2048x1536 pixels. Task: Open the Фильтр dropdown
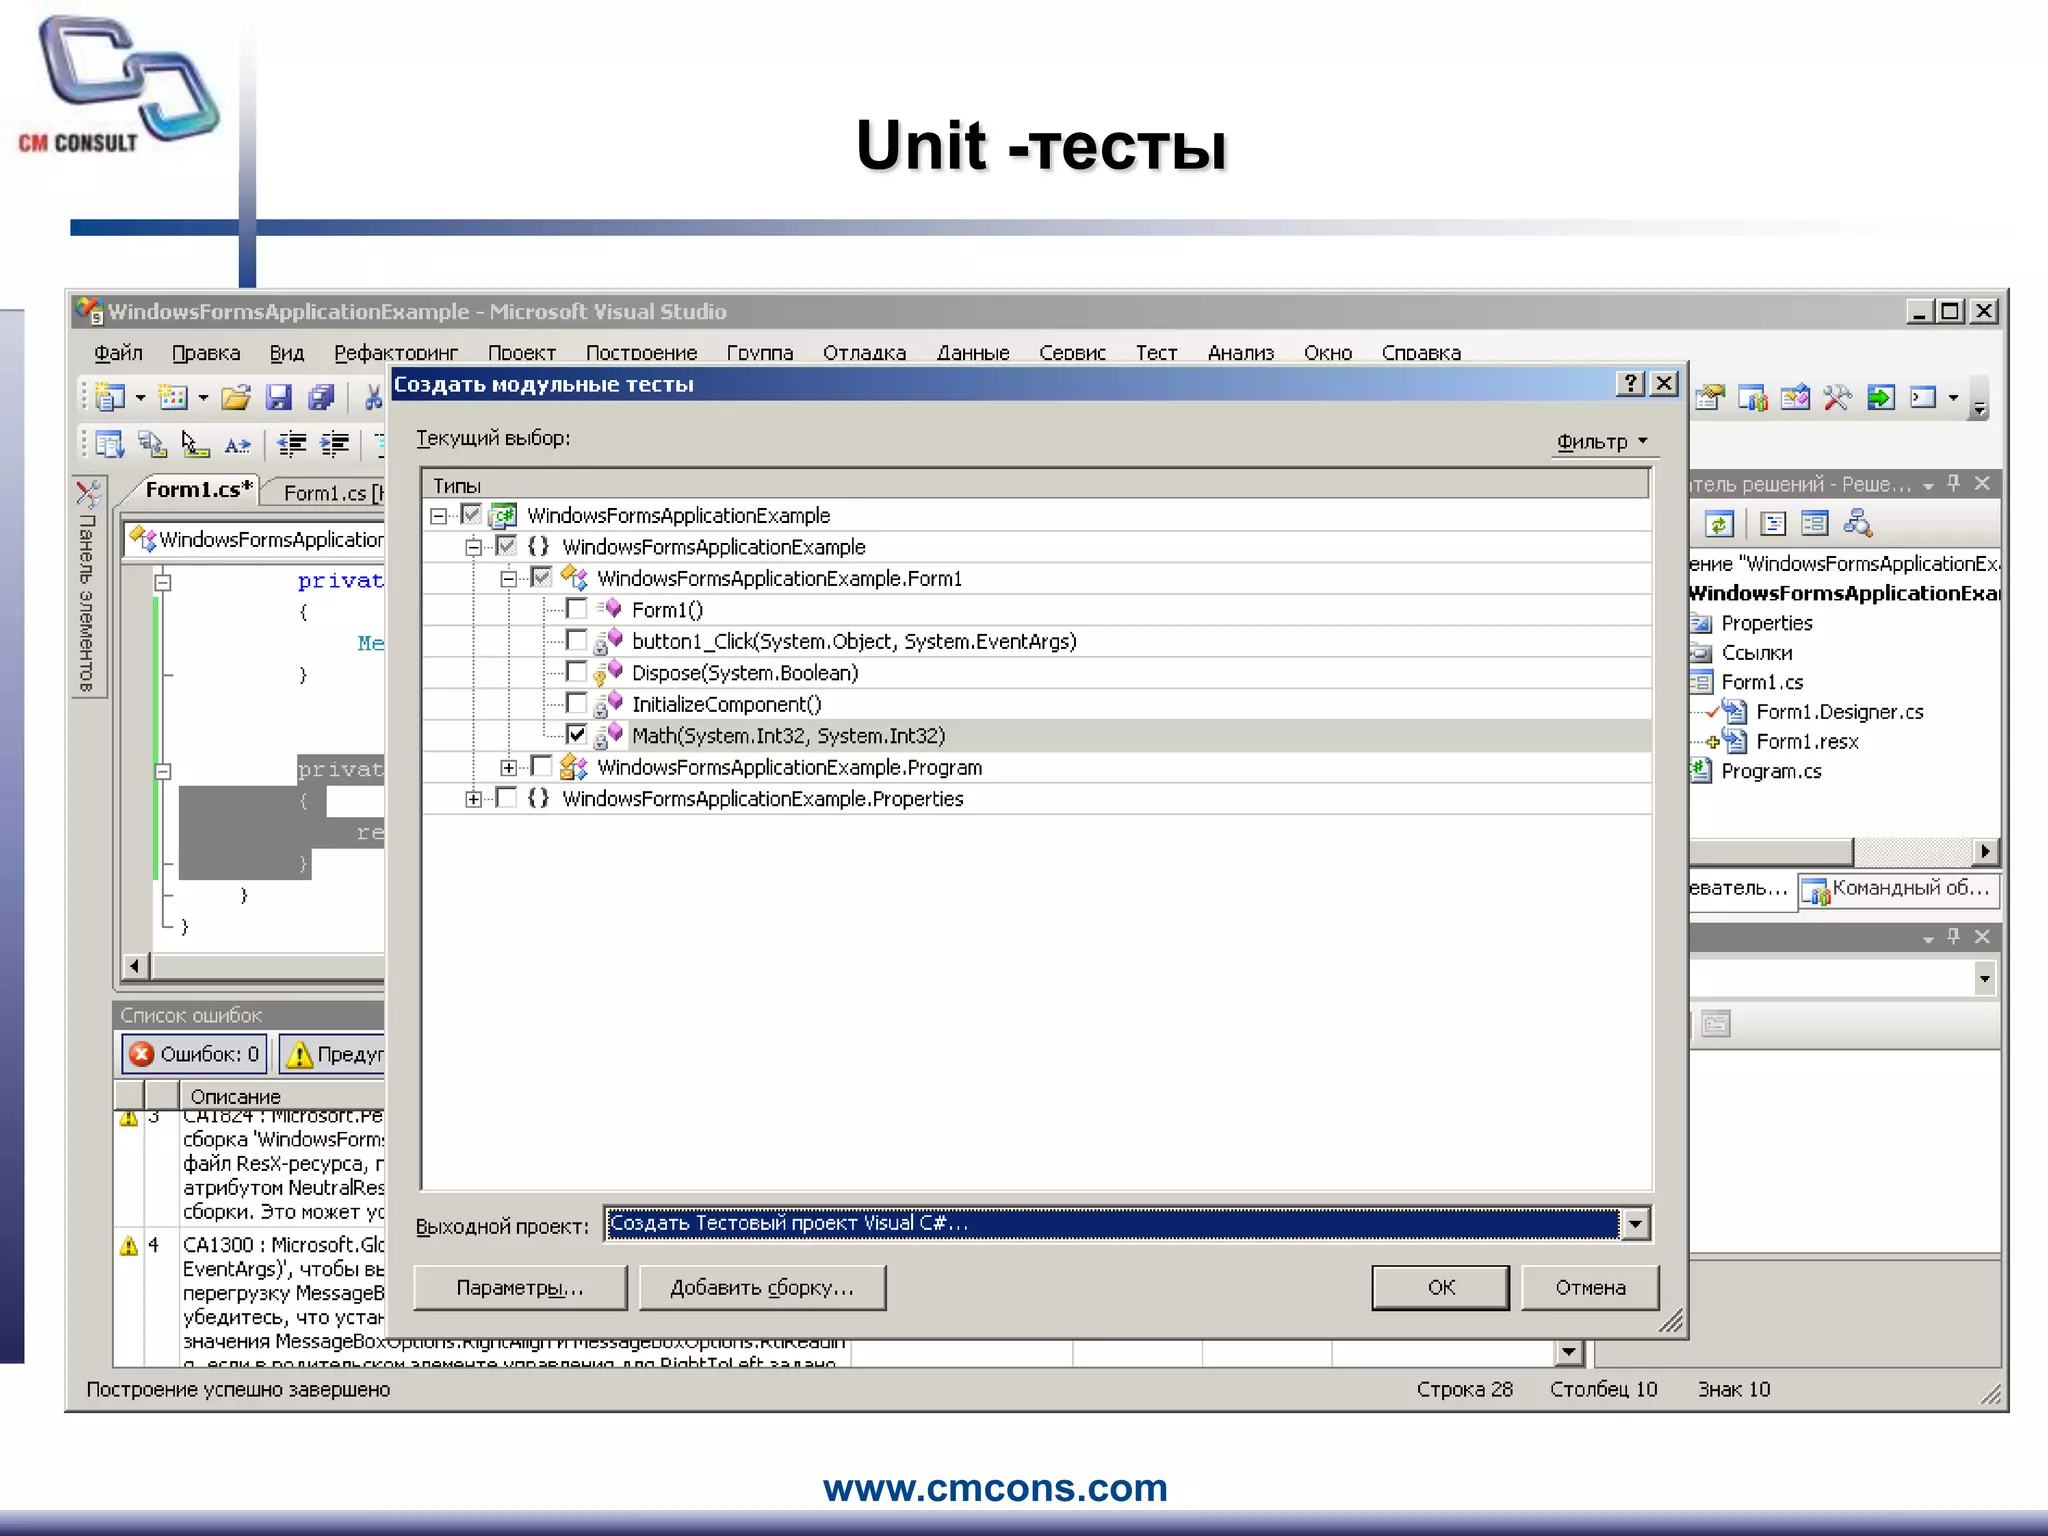(x=1602, y=441)
